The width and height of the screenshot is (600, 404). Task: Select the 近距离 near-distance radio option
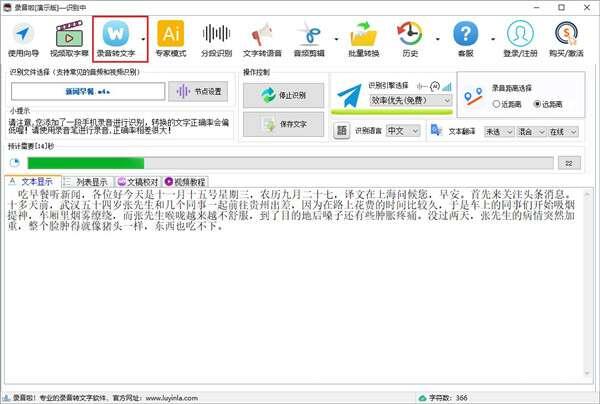[x=496, y=103]
